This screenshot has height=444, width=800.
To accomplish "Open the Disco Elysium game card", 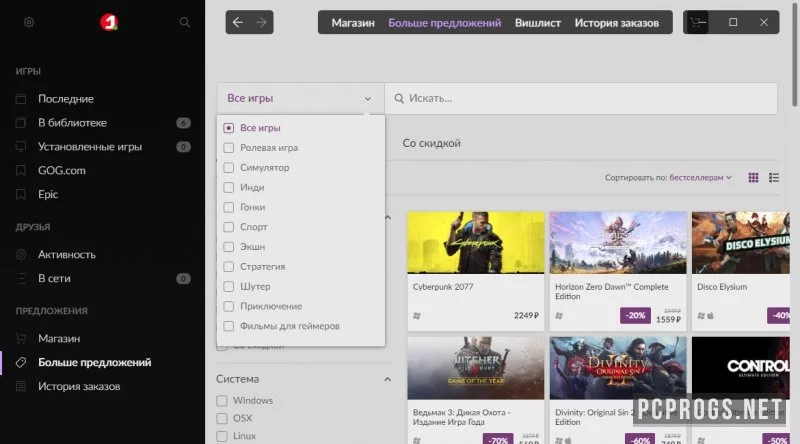I will click(740, 271).
